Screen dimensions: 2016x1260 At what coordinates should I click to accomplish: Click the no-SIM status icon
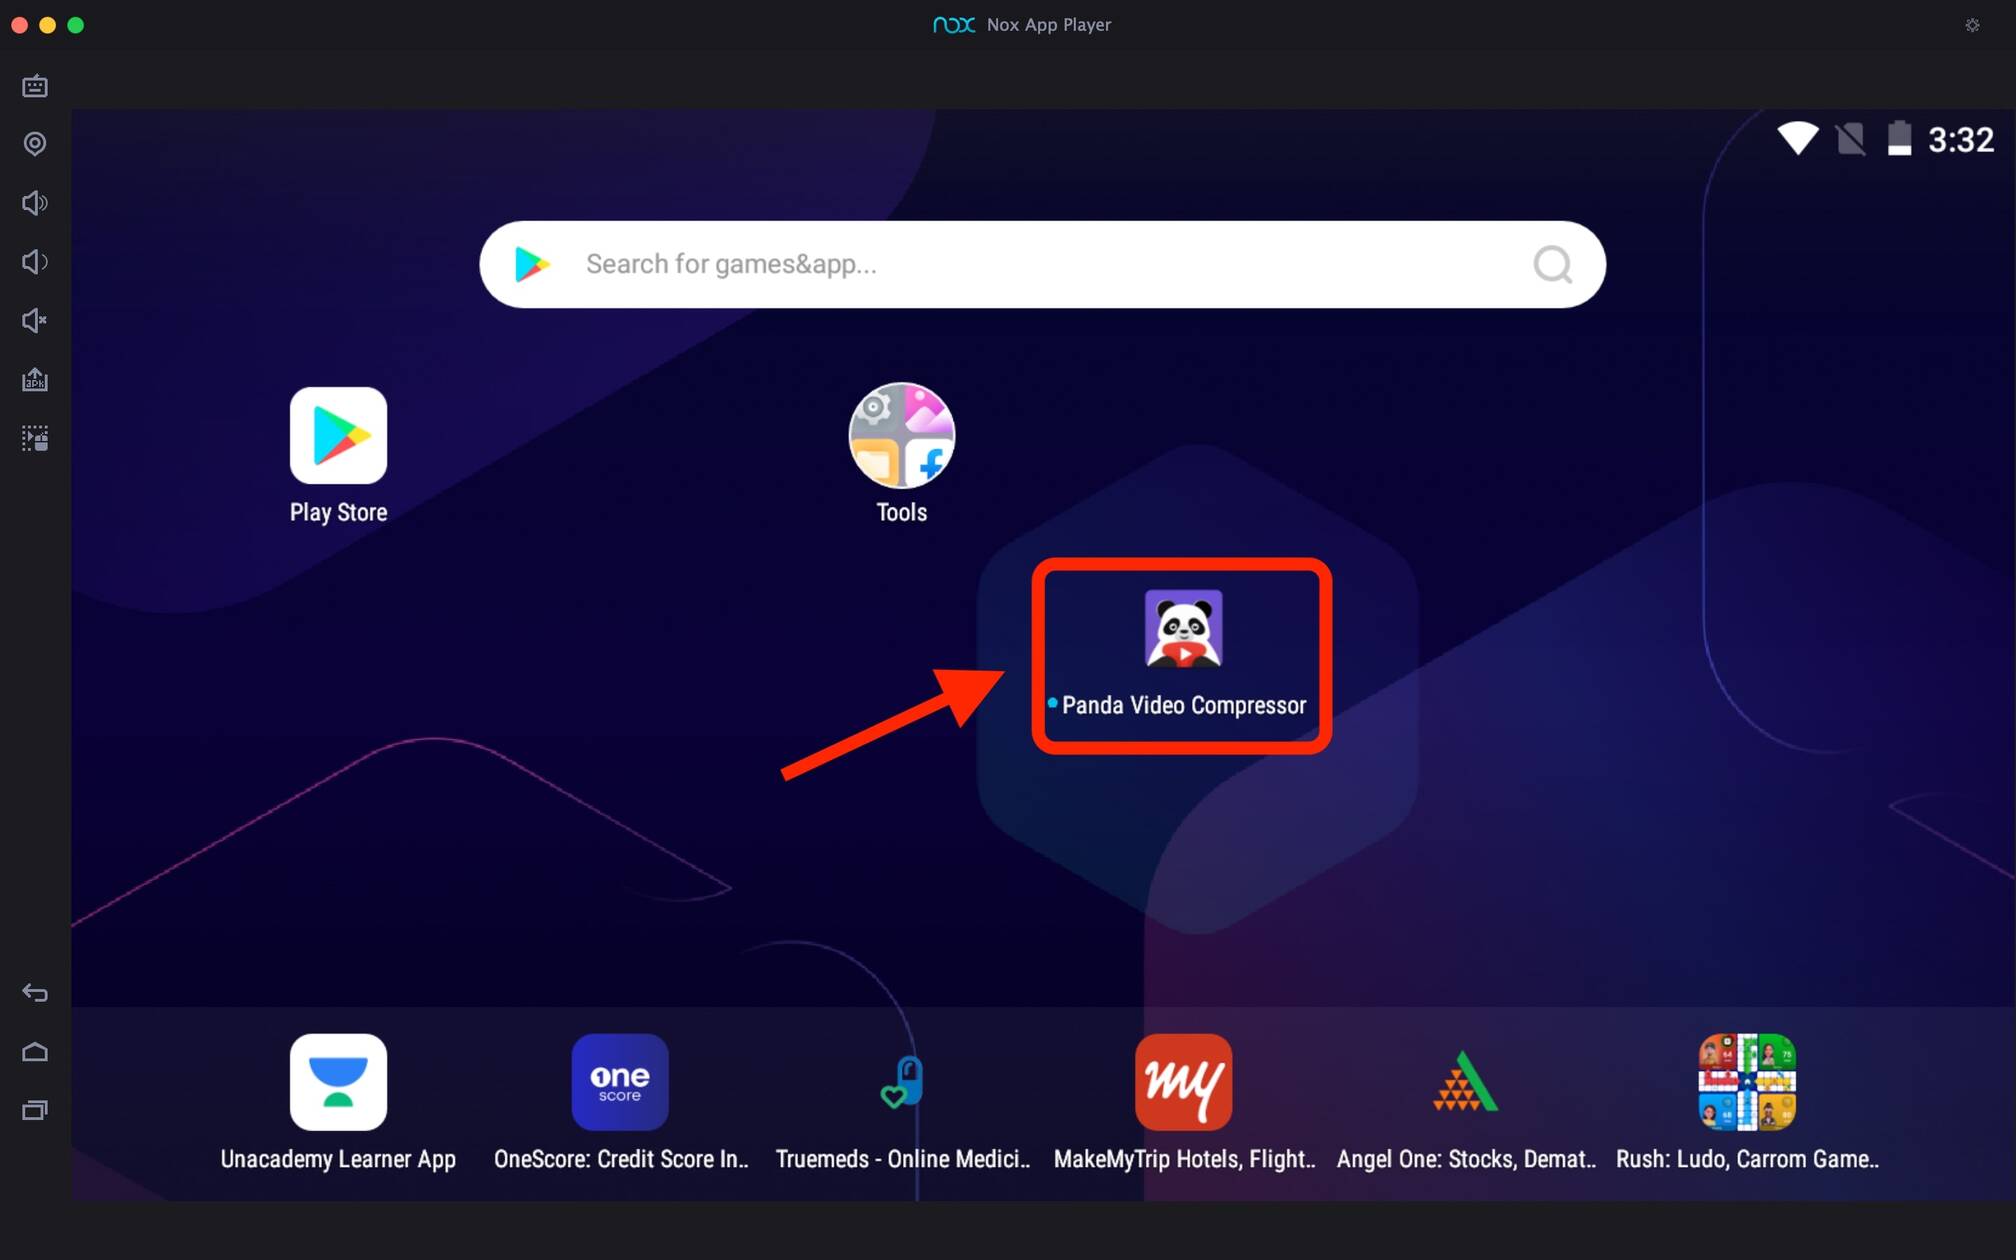tap(1850, 138)
